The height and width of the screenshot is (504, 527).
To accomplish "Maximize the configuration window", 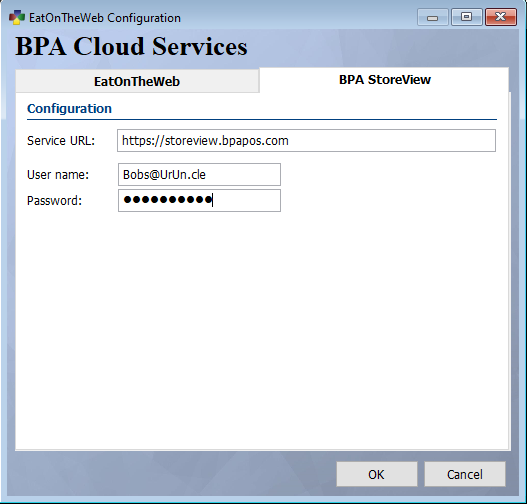I will (x=467, y=17).
